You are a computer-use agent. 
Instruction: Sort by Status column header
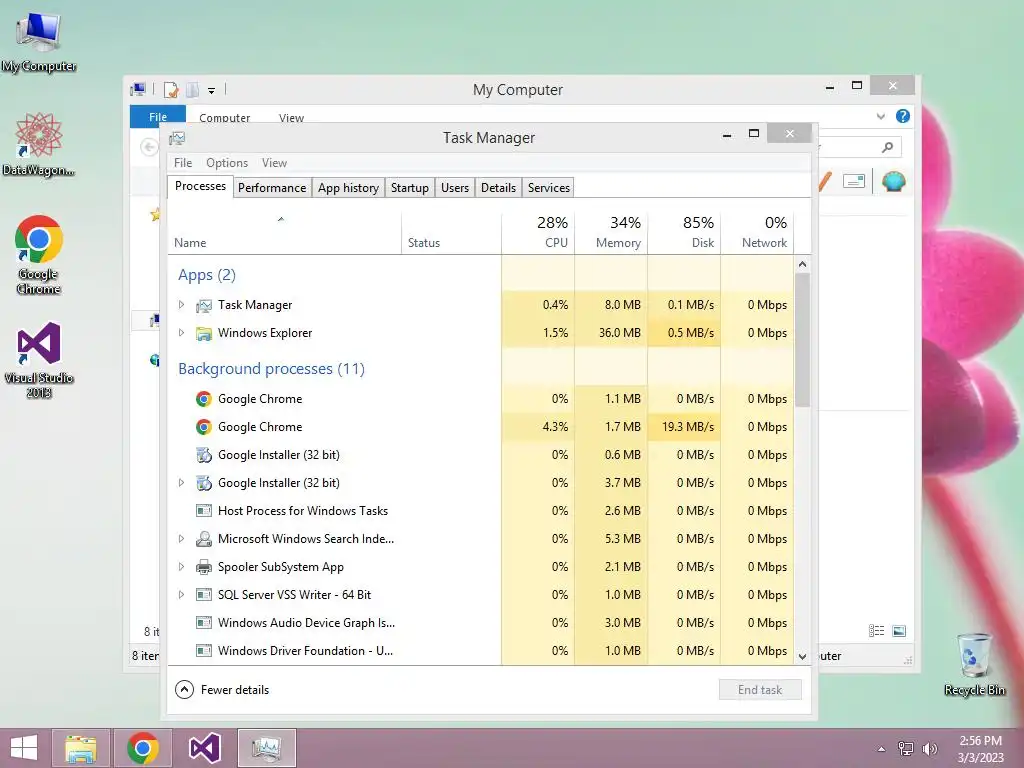pyautogui.click(x=451, y=232)
